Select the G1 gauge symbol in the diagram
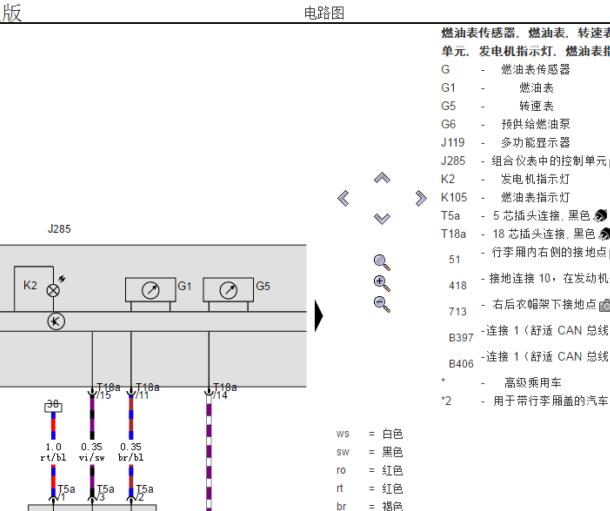The width and height of the screenshot is (610, 511). pyautogui.click(x=151, y=290)
